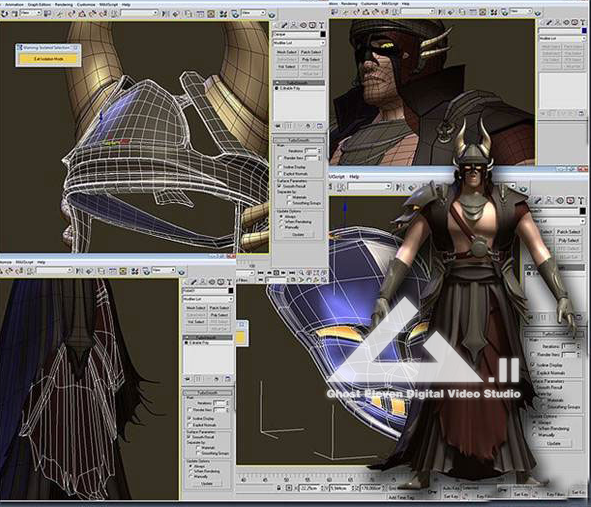Screen dimensions: 591x507
Task: Click Quick Render teapot in helmet window
Action: (271, 14)
